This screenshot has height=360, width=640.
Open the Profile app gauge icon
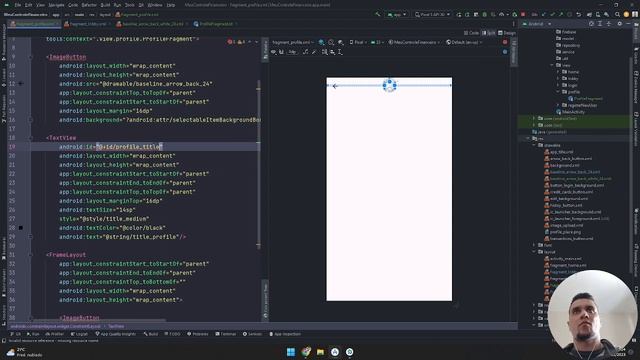[502, 14]
